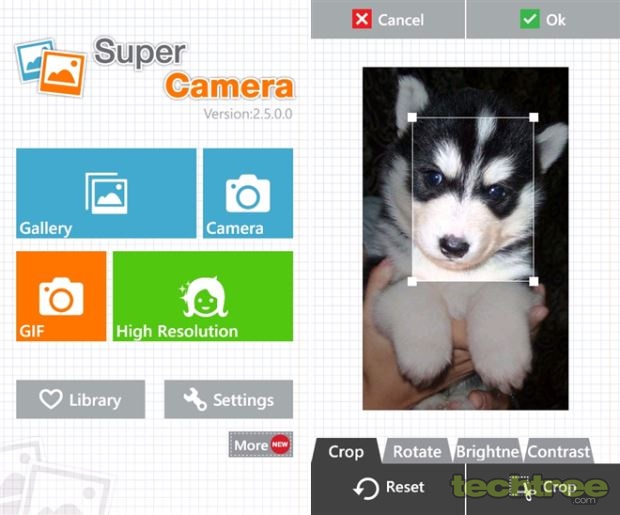
Task: Switch to the Brightness tab
Action: 487,451
